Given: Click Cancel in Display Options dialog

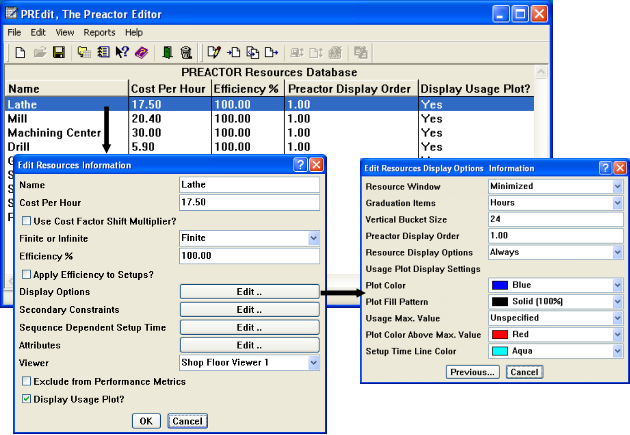Looking at the screenshot, I should pyautogui.click(x=524, y=372).
